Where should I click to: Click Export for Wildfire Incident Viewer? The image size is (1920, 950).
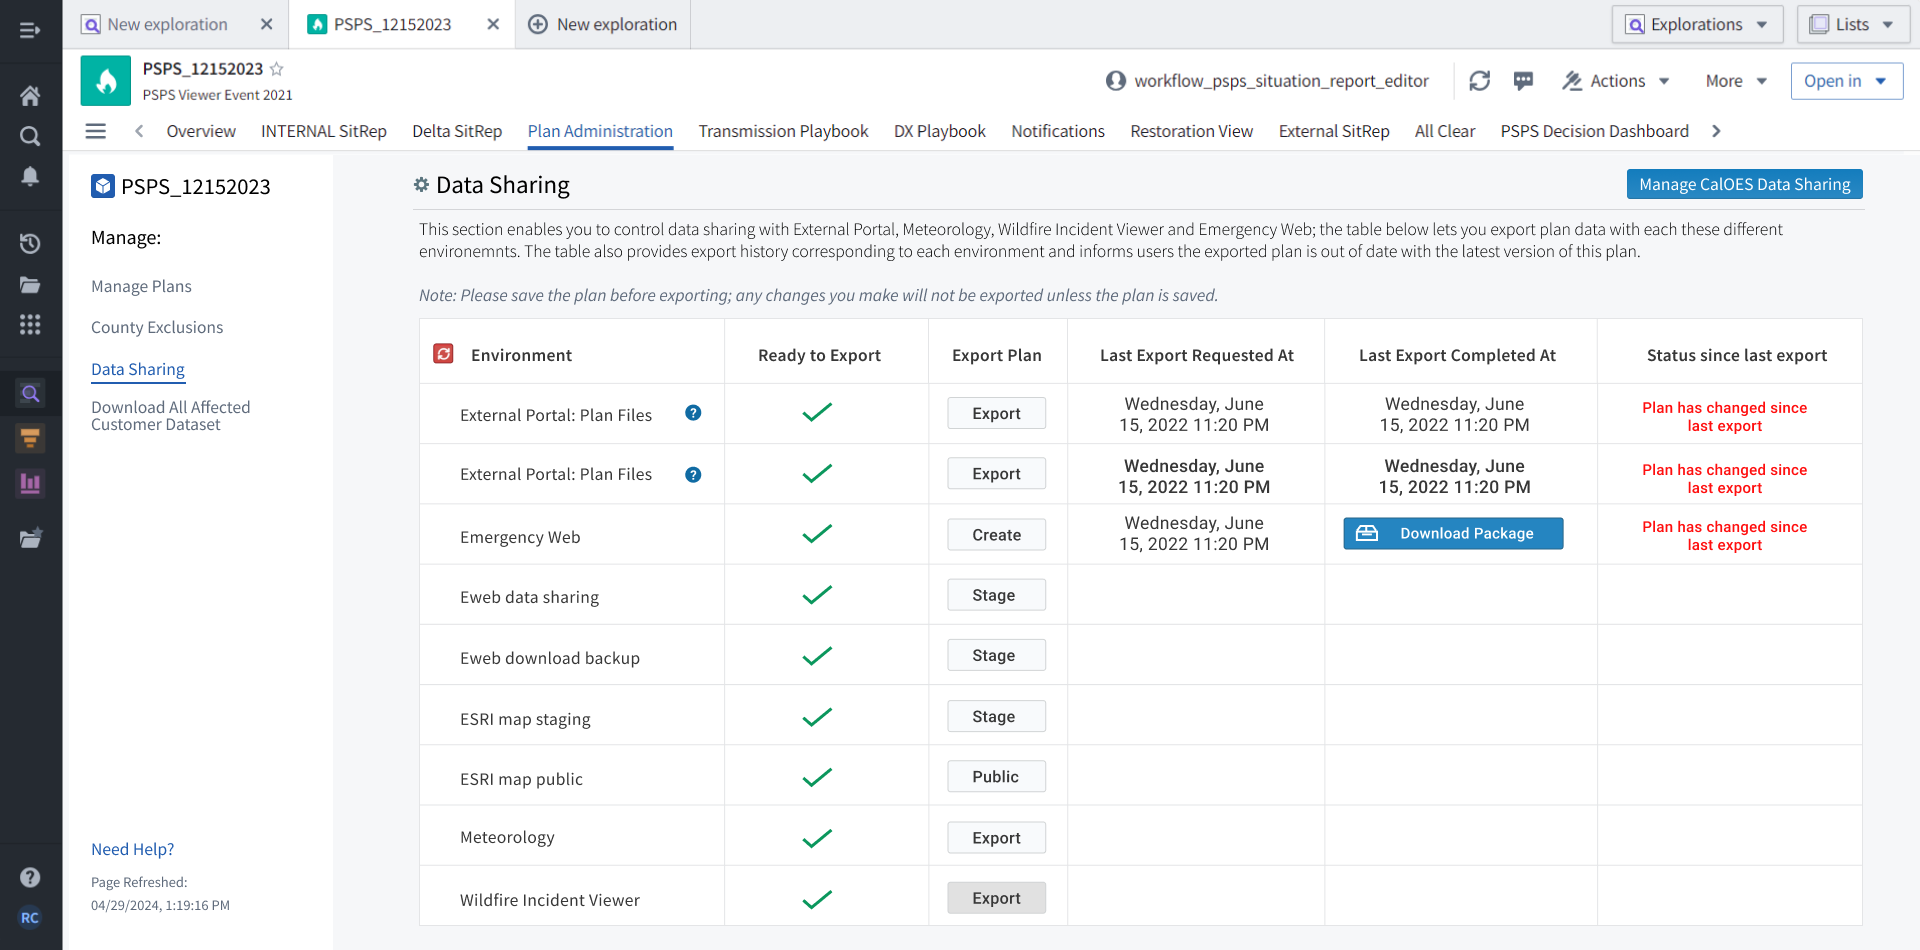(997, 898)
